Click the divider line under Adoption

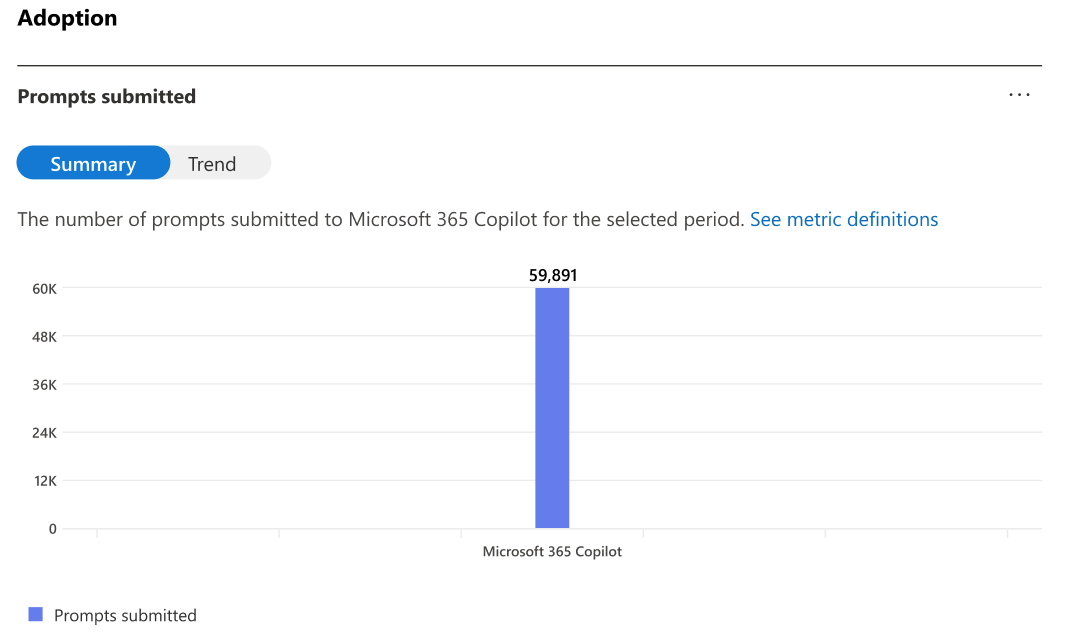click(x=529, y=66)
